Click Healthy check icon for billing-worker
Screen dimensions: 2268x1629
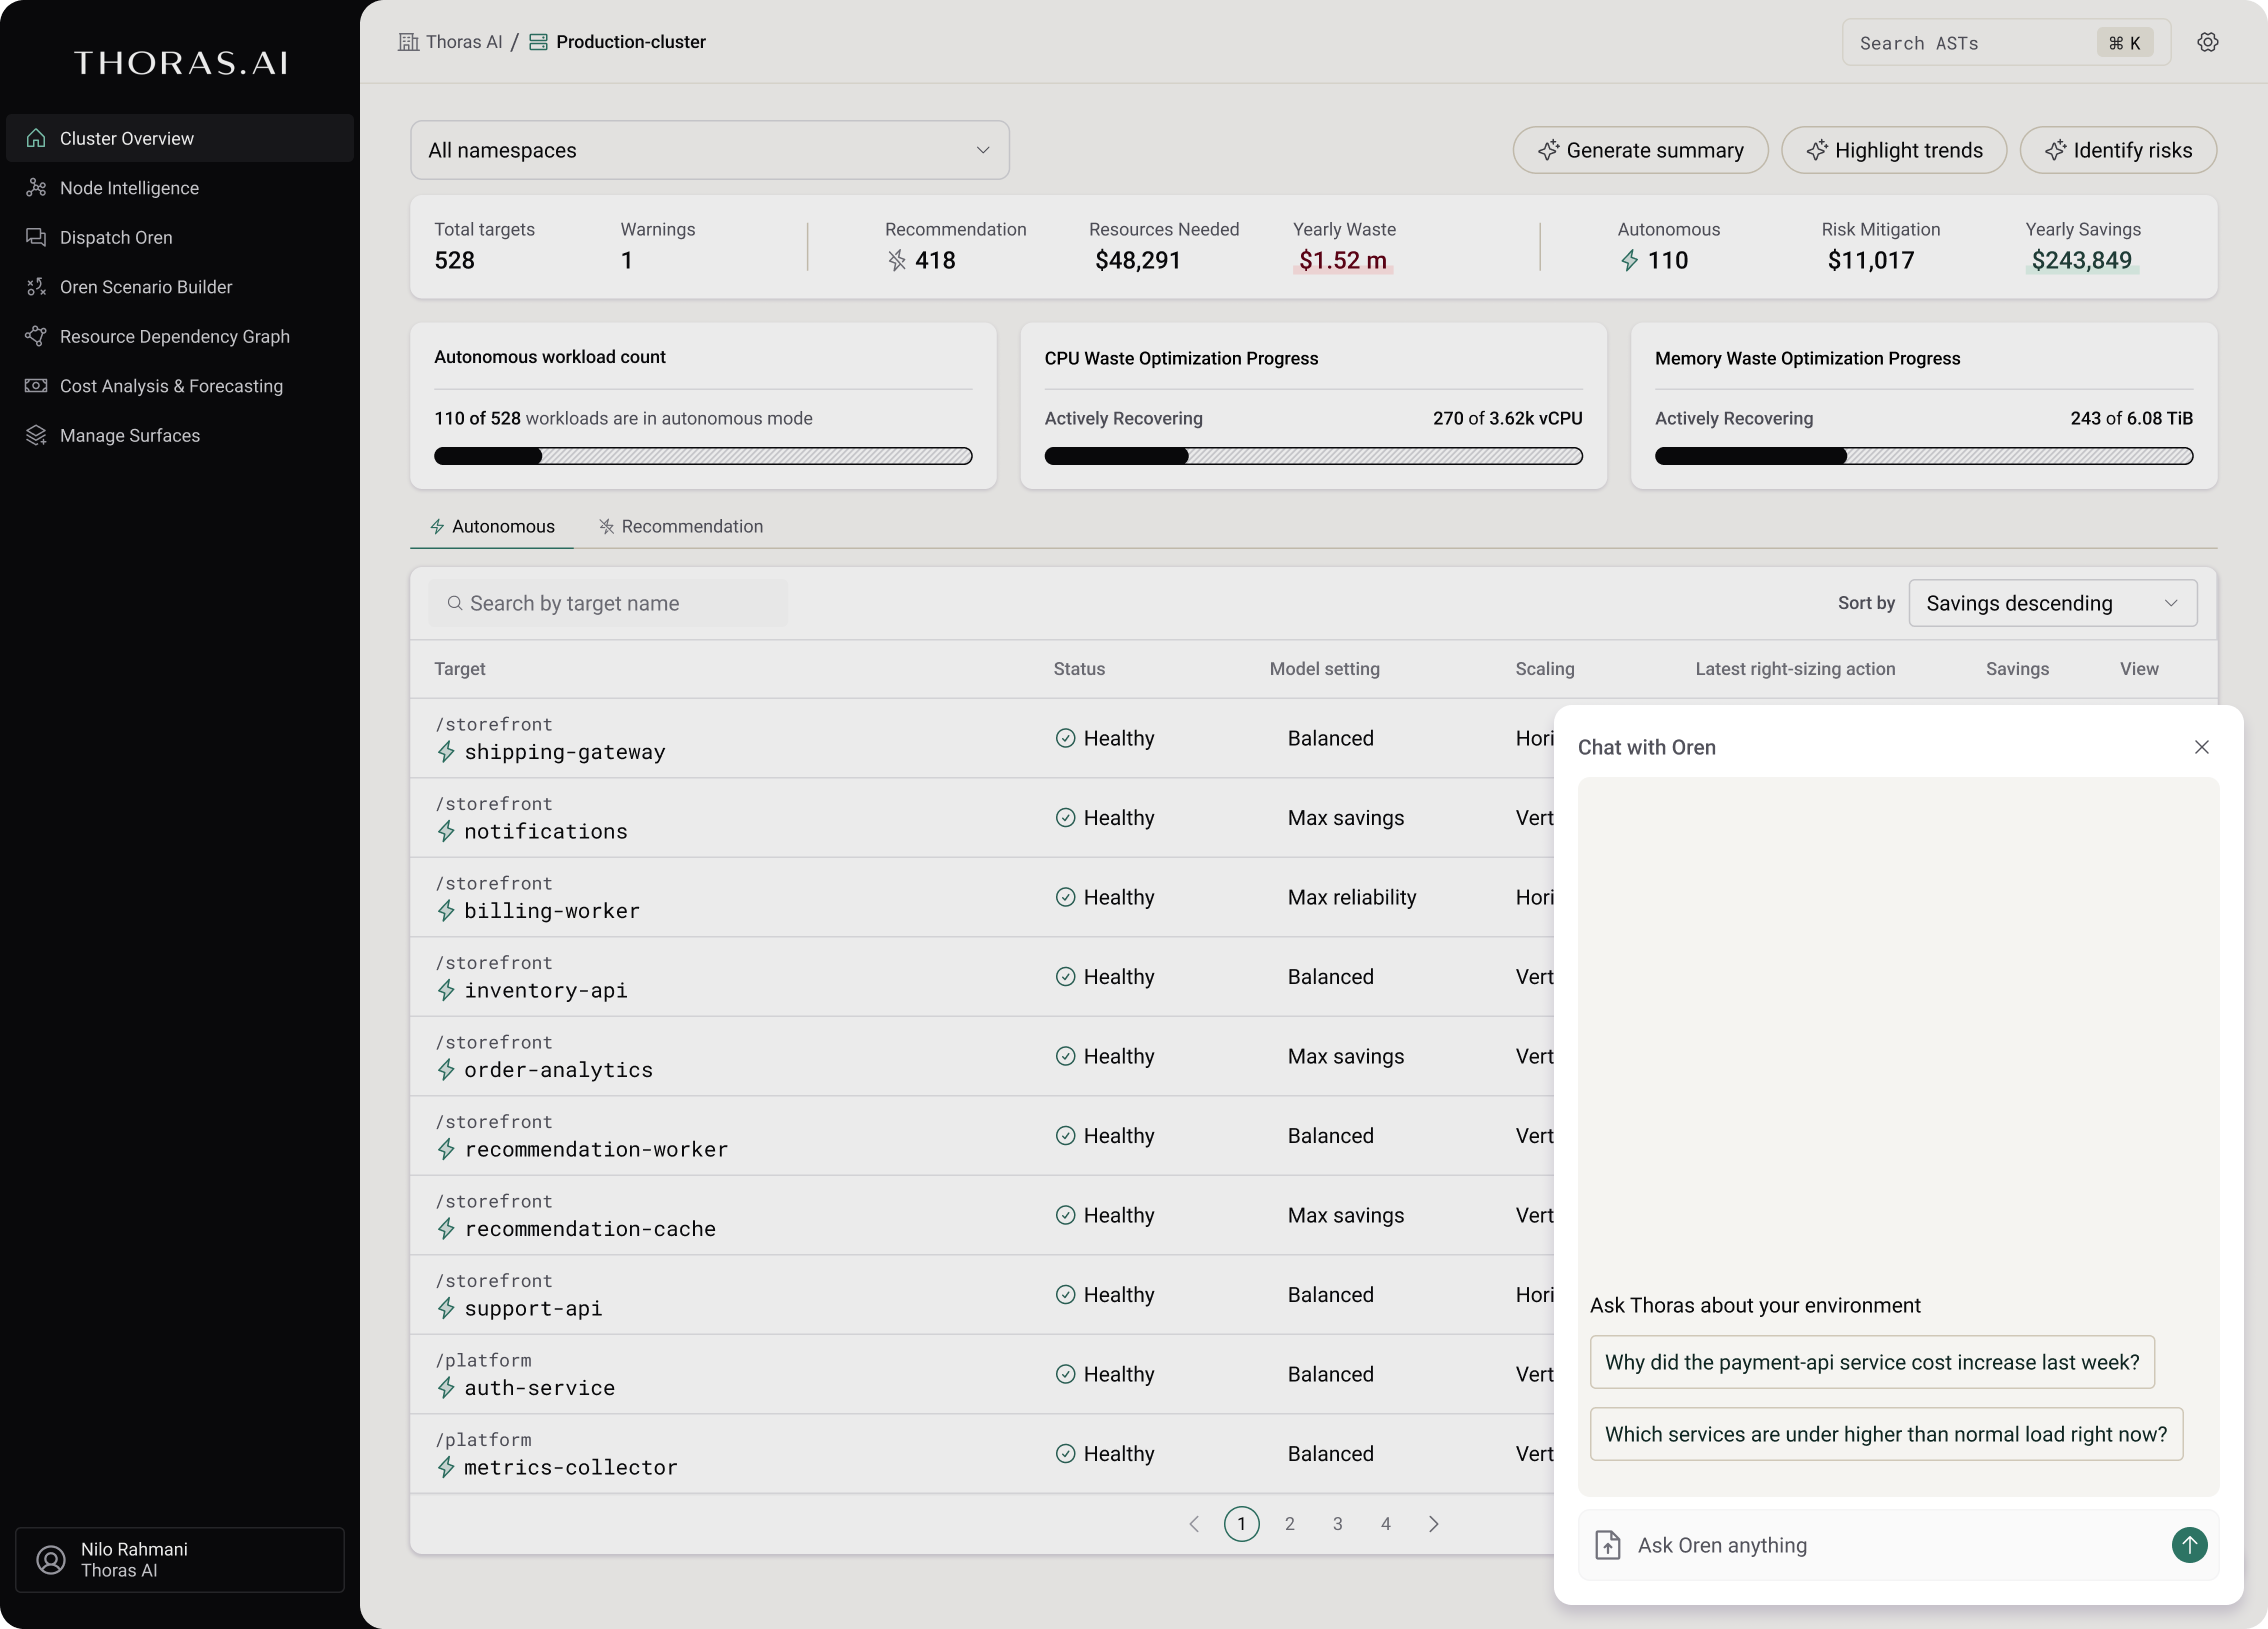tap(1066, 897)
